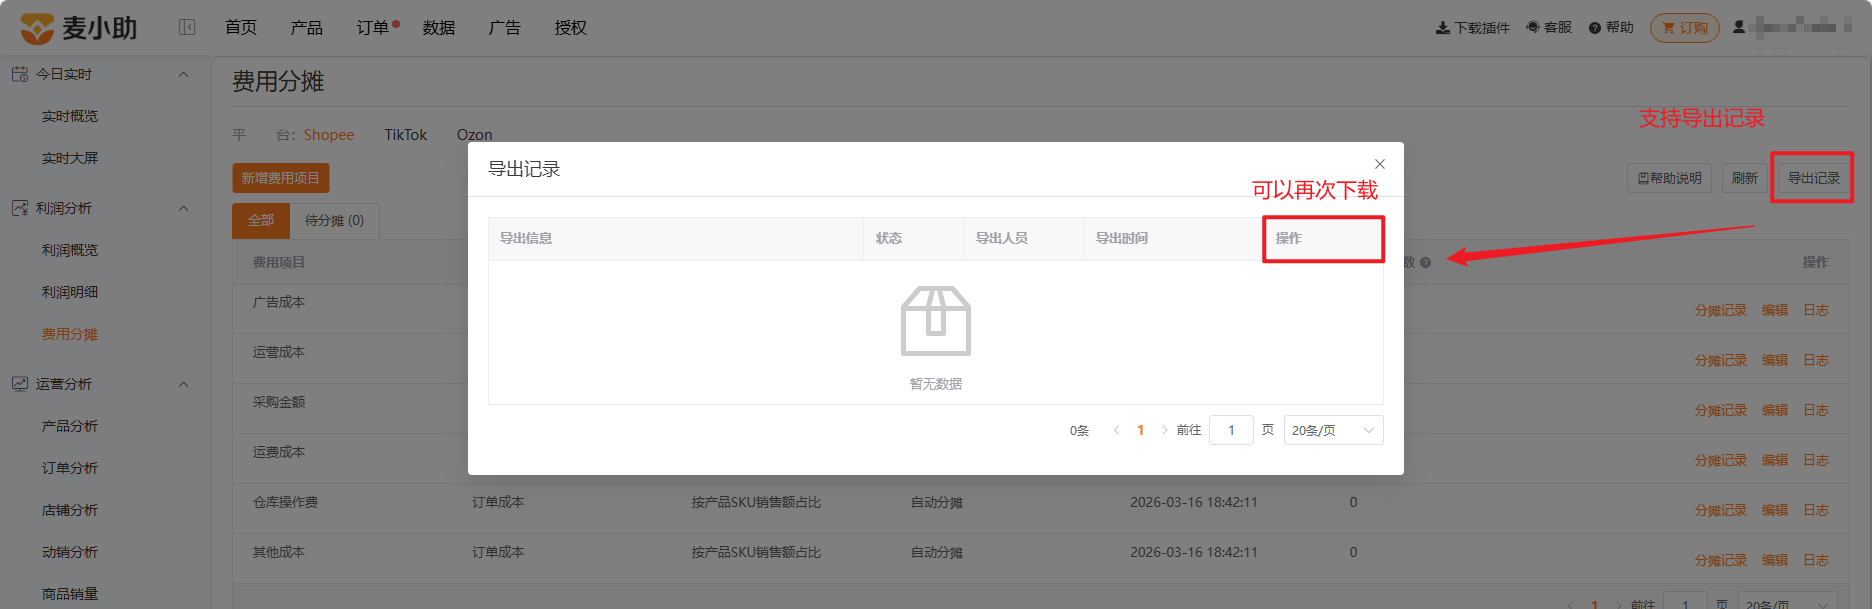Screen dimensions: 1872x609
Task: Open 产品分析 in the sidebar
Action: coord(70,426)
